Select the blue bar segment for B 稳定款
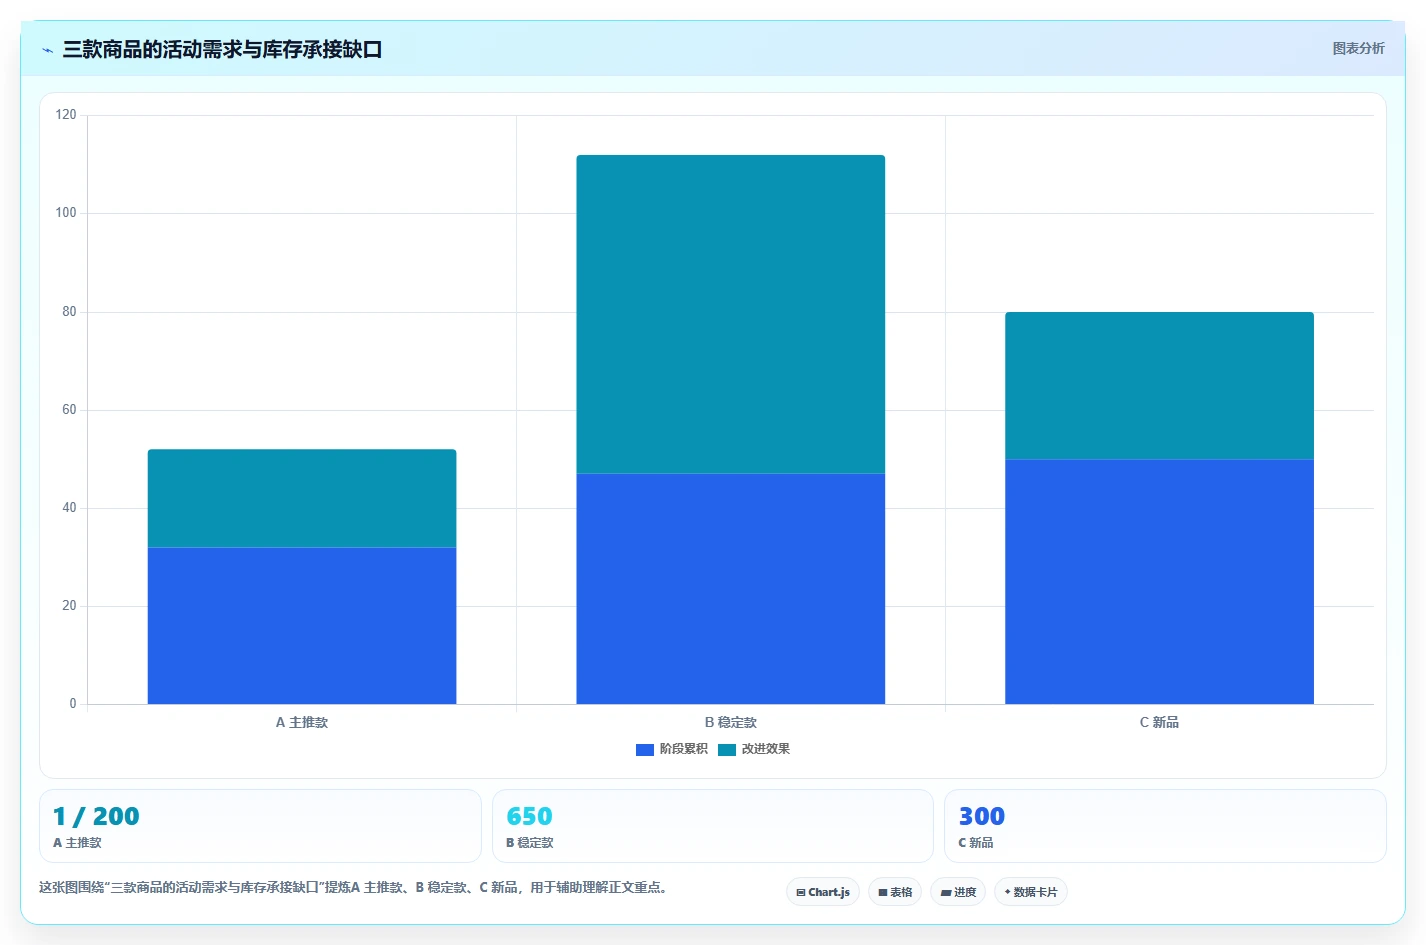Viewport: 1426px width, 945px height. [x=731, y=589]
